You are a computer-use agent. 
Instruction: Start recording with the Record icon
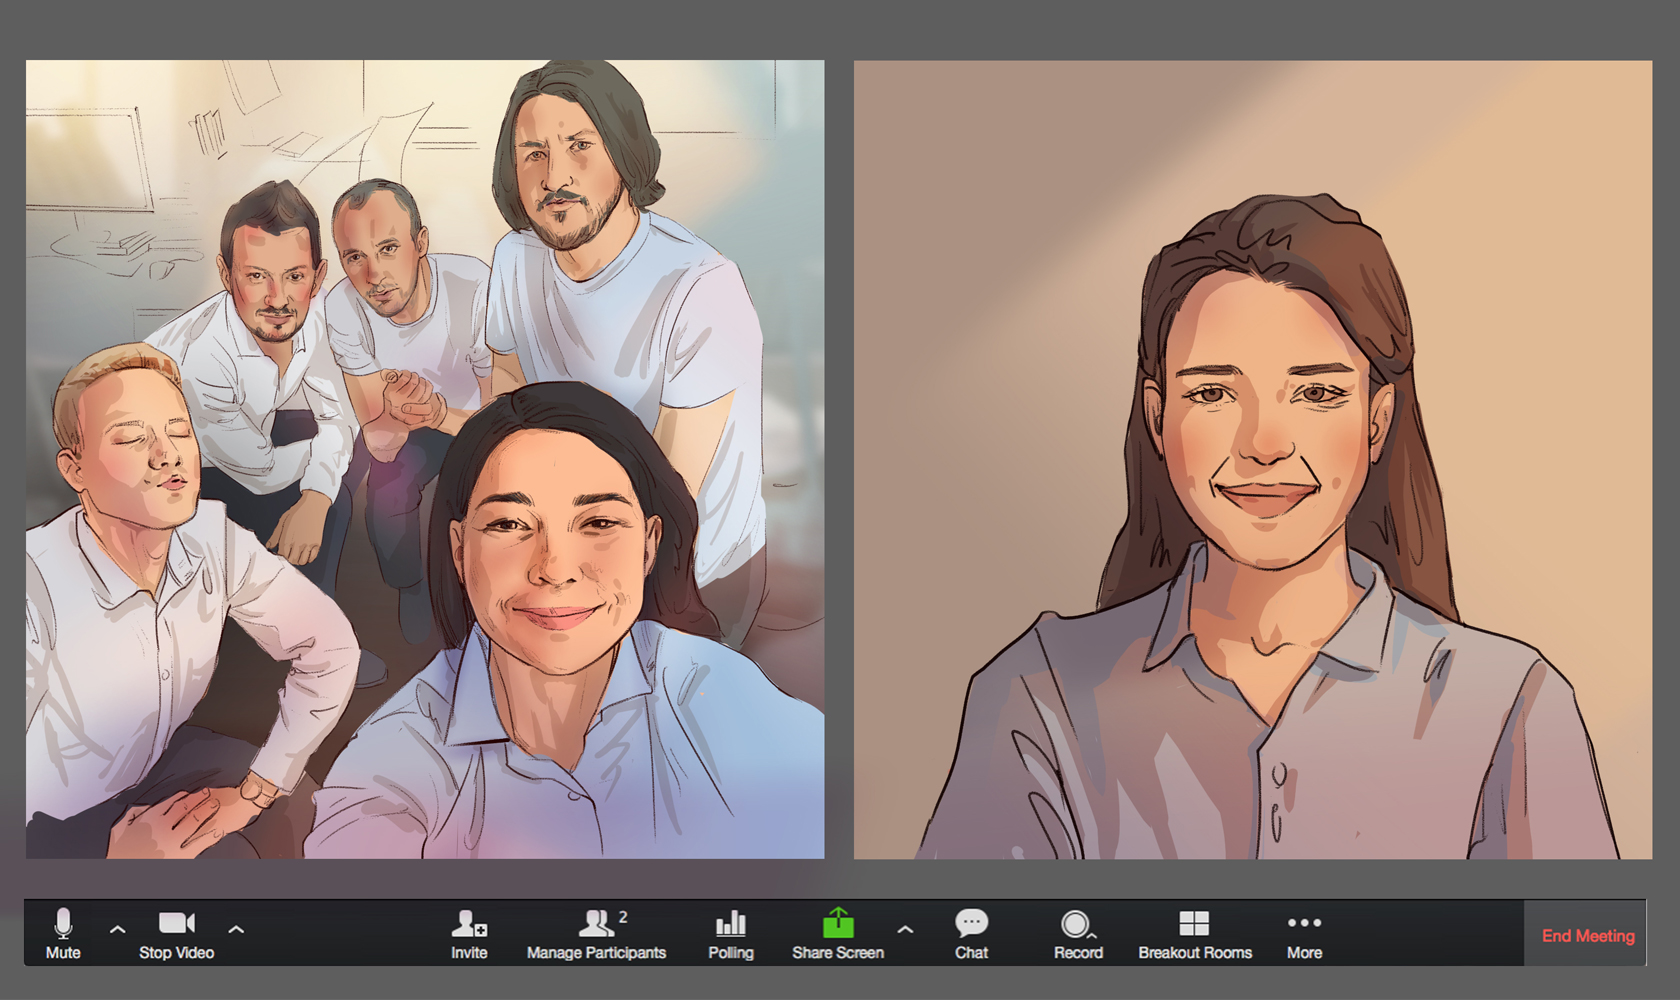point(1076,923)
